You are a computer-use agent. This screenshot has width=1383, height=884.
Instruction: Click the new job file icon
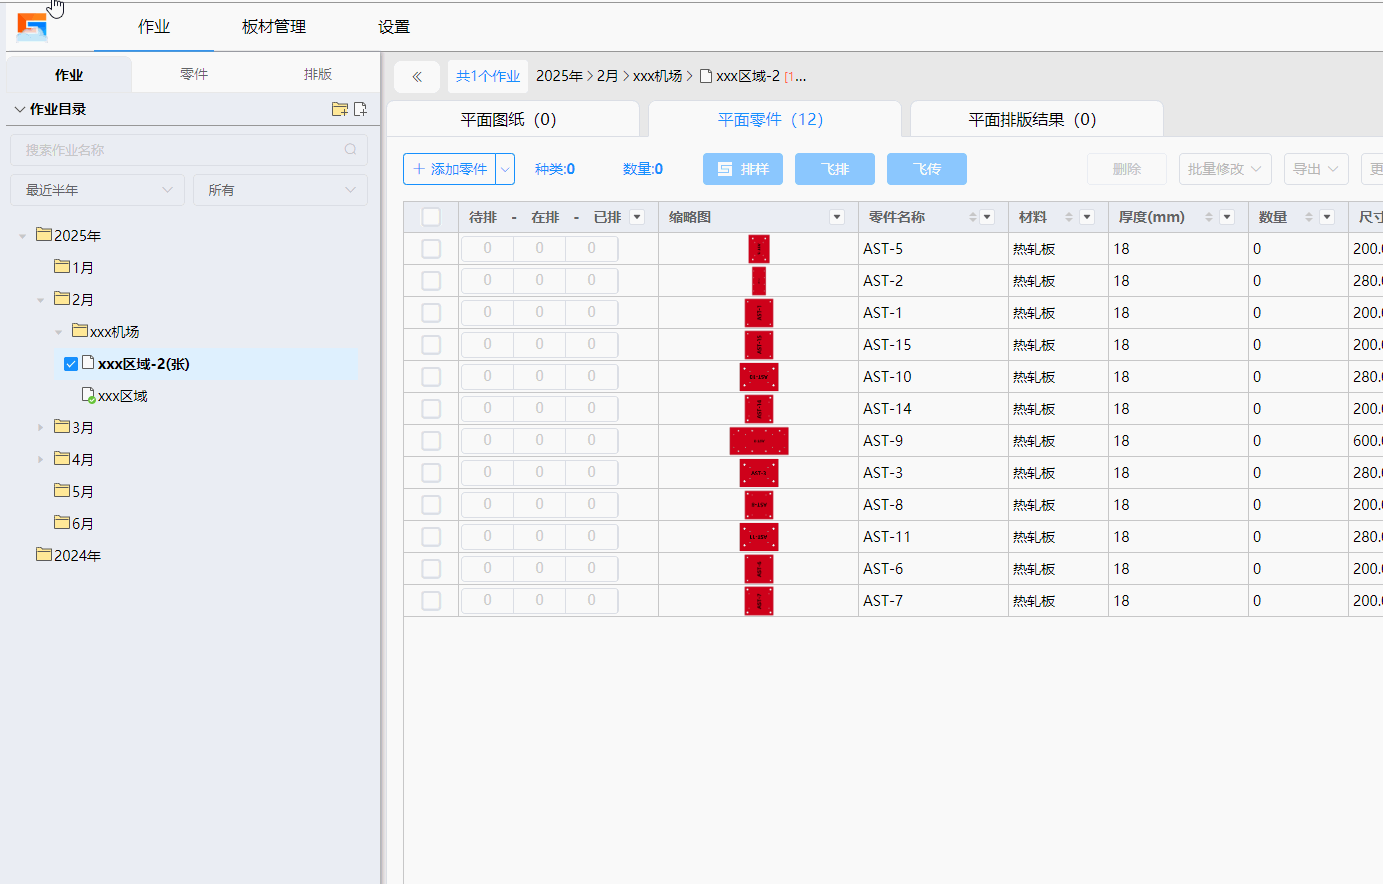point(360,109)
